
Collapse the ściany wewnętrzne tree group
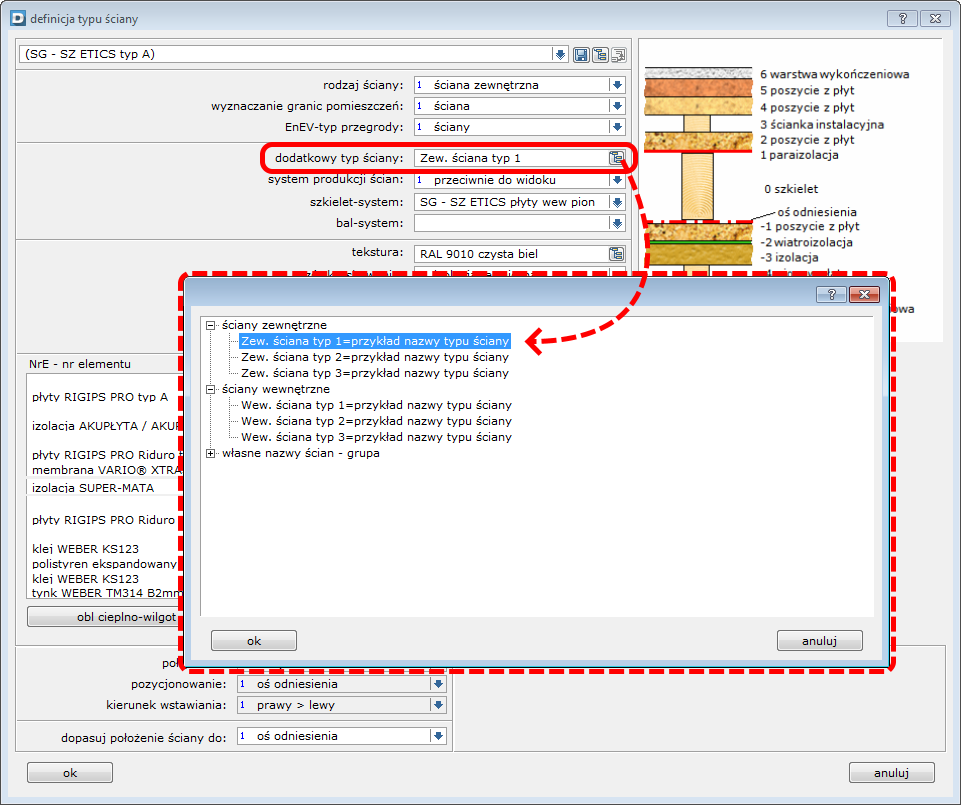pos(211,389)
